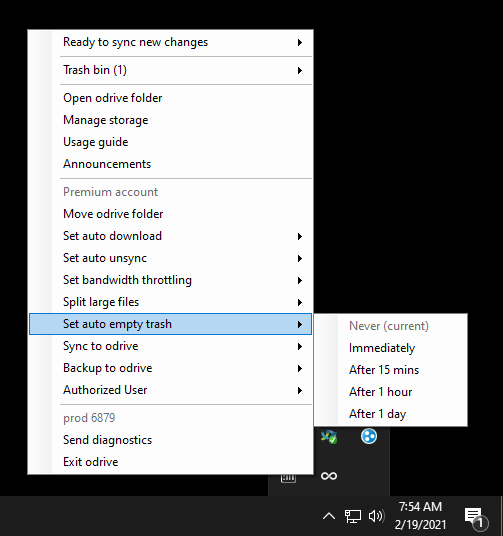
Task: Open the taskbar clock showing 7:54 AM
Action: 421,515
